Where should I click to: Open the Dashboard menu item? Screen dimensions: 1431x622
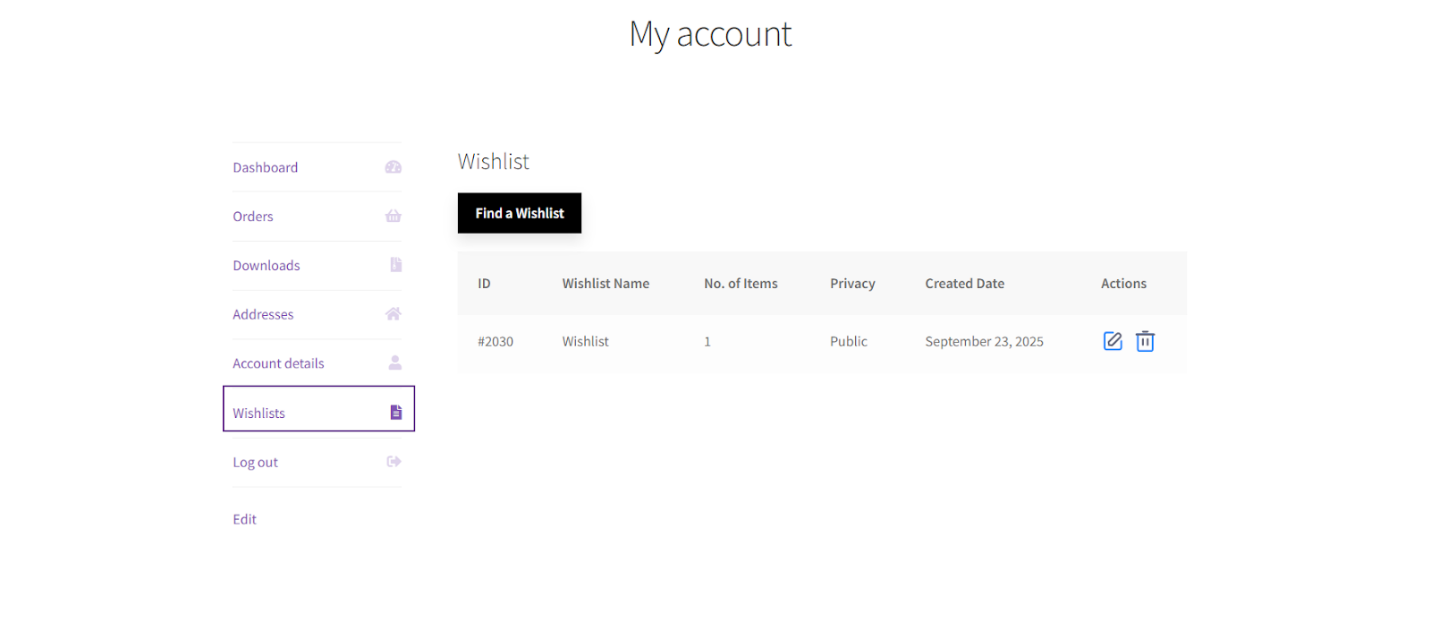click(x=265, y=167)
